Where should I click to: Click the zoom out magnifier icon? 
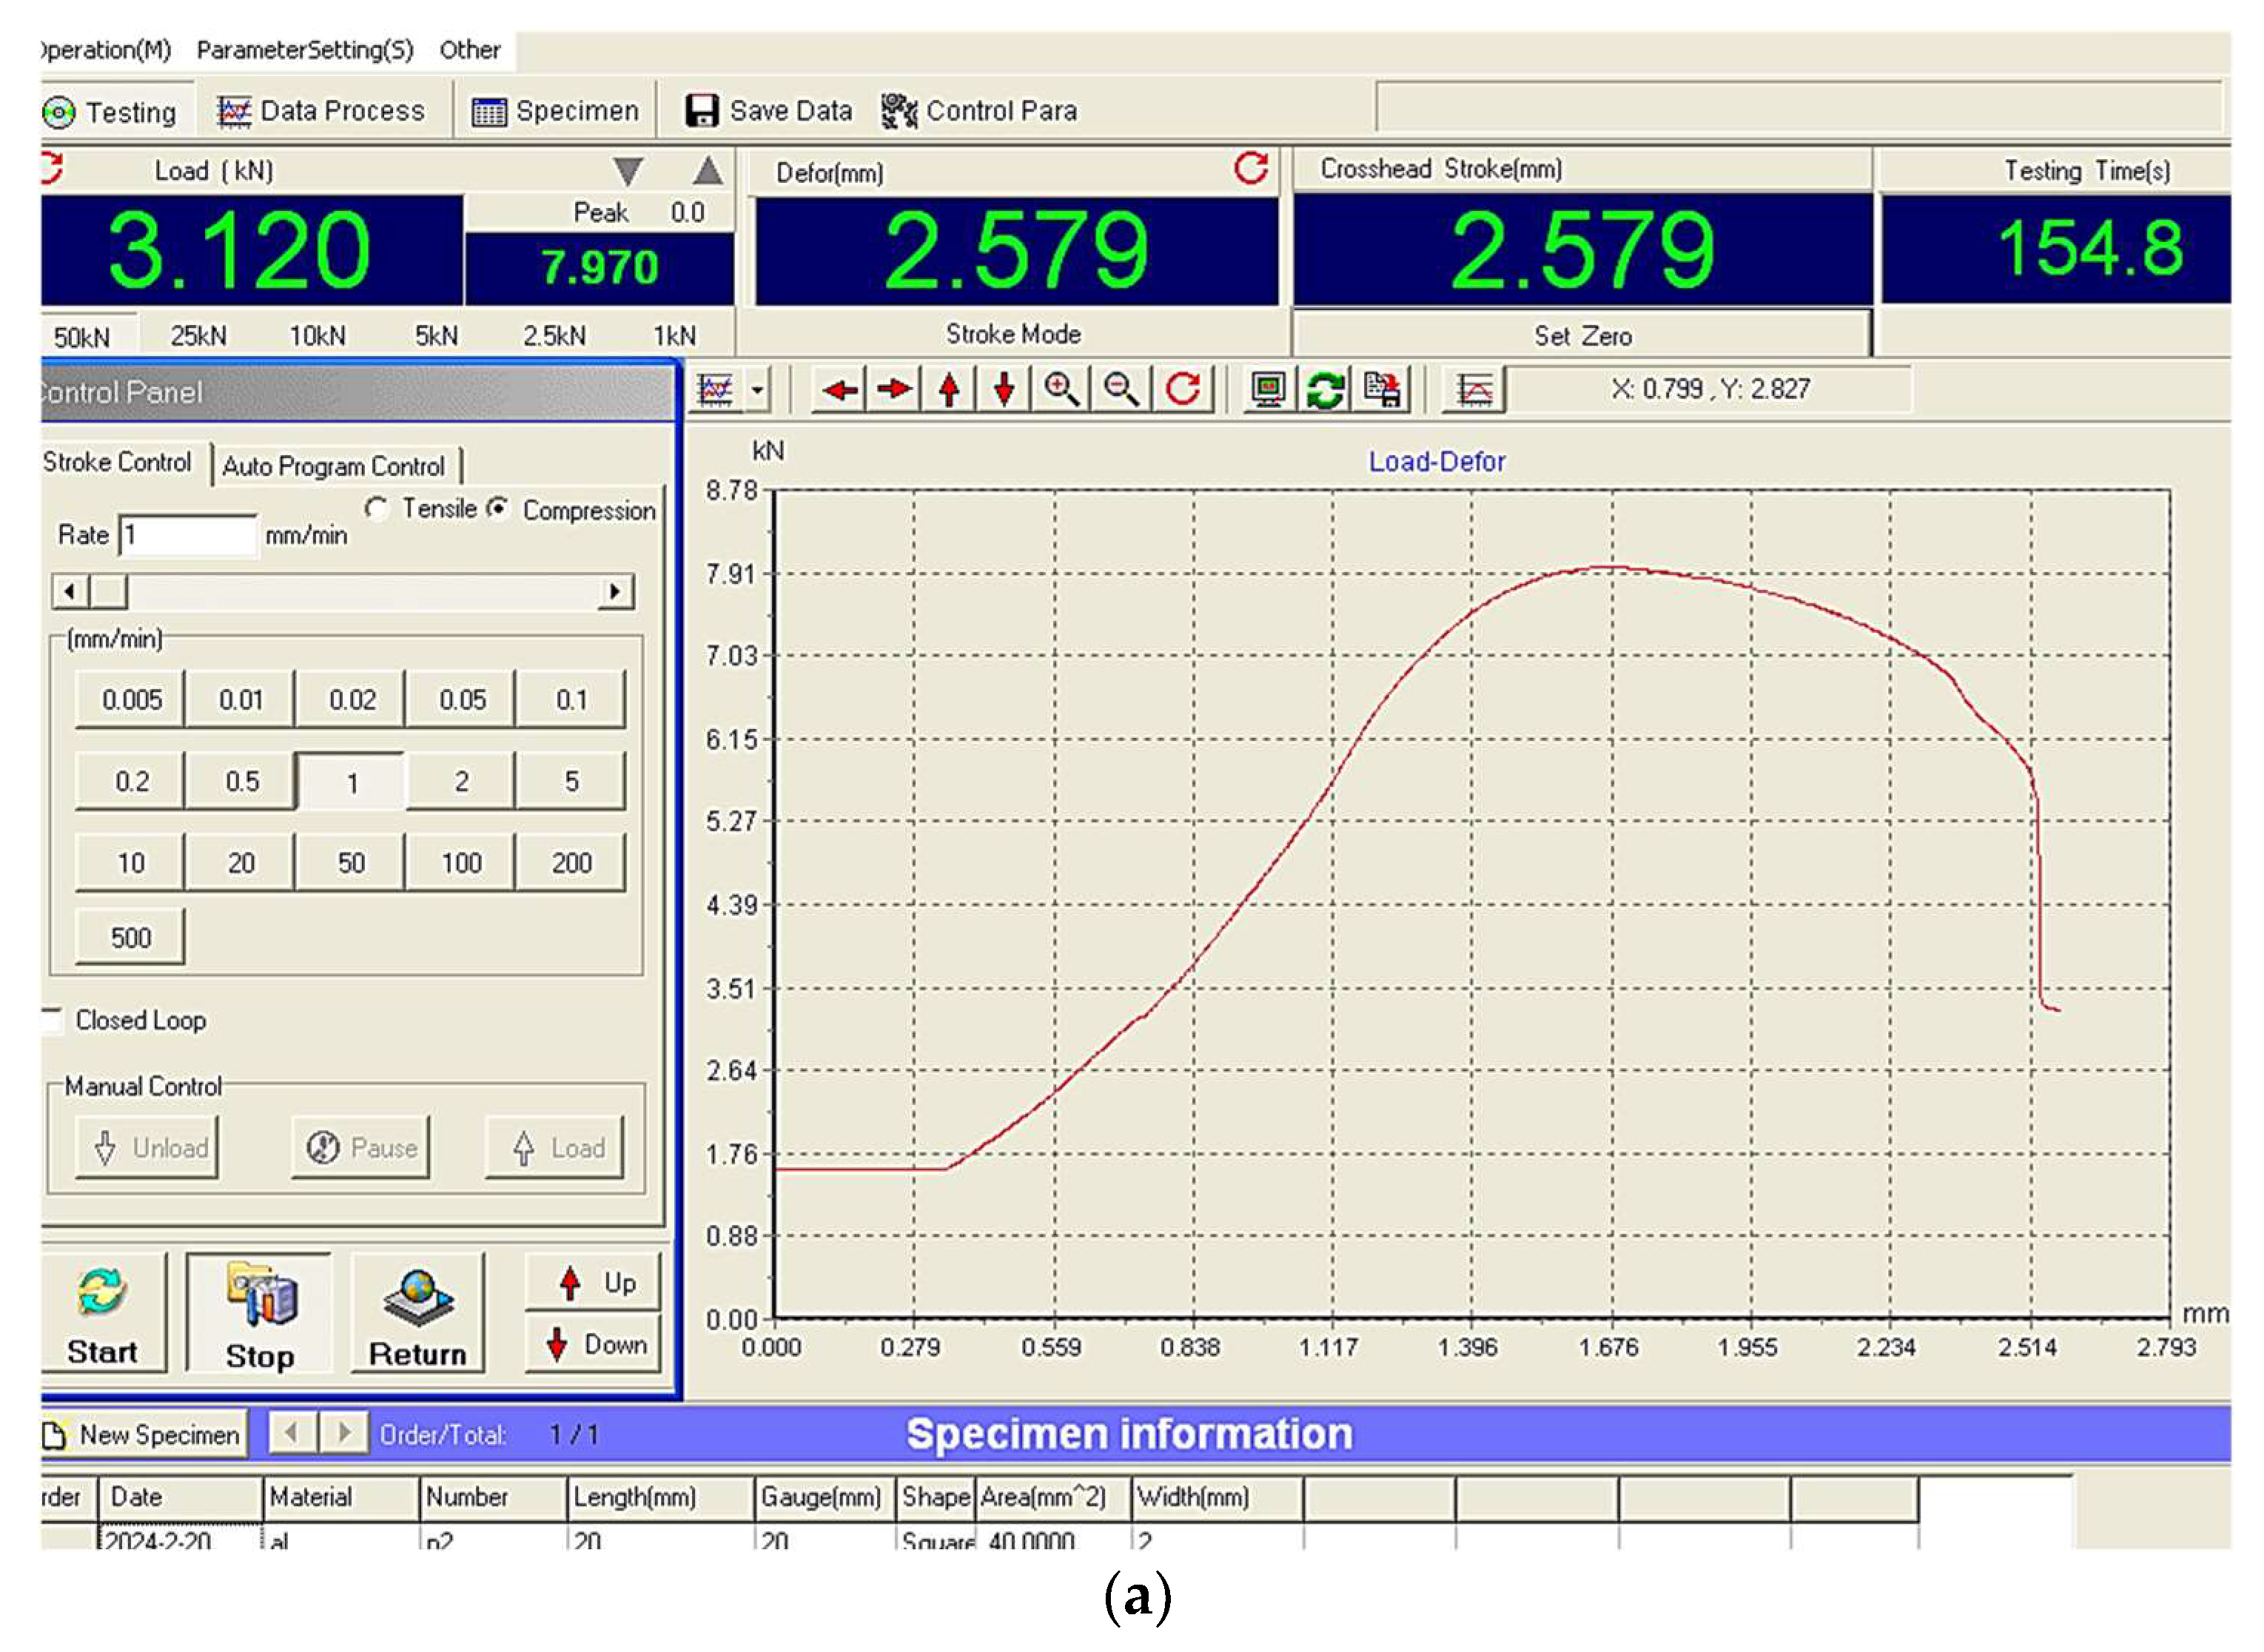[1121, 389]
